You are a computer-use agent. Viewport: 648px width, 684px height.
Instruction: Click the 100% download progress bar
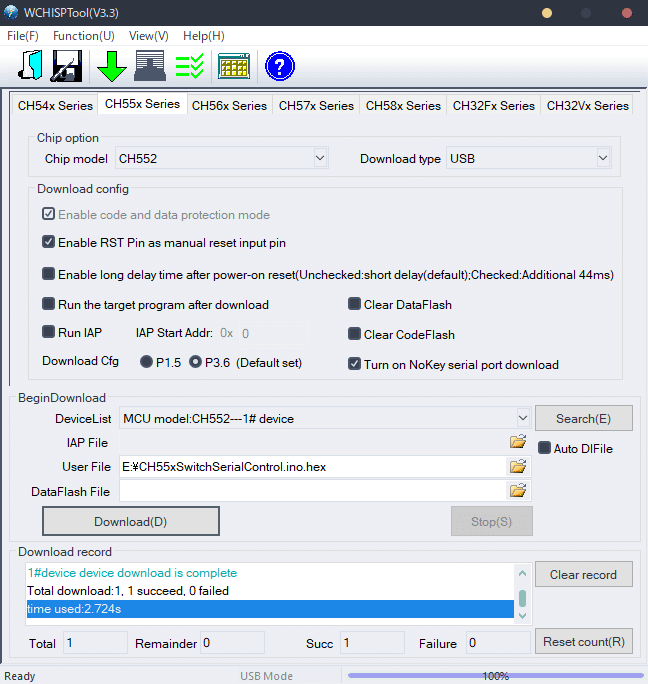[x=496, y=676]
